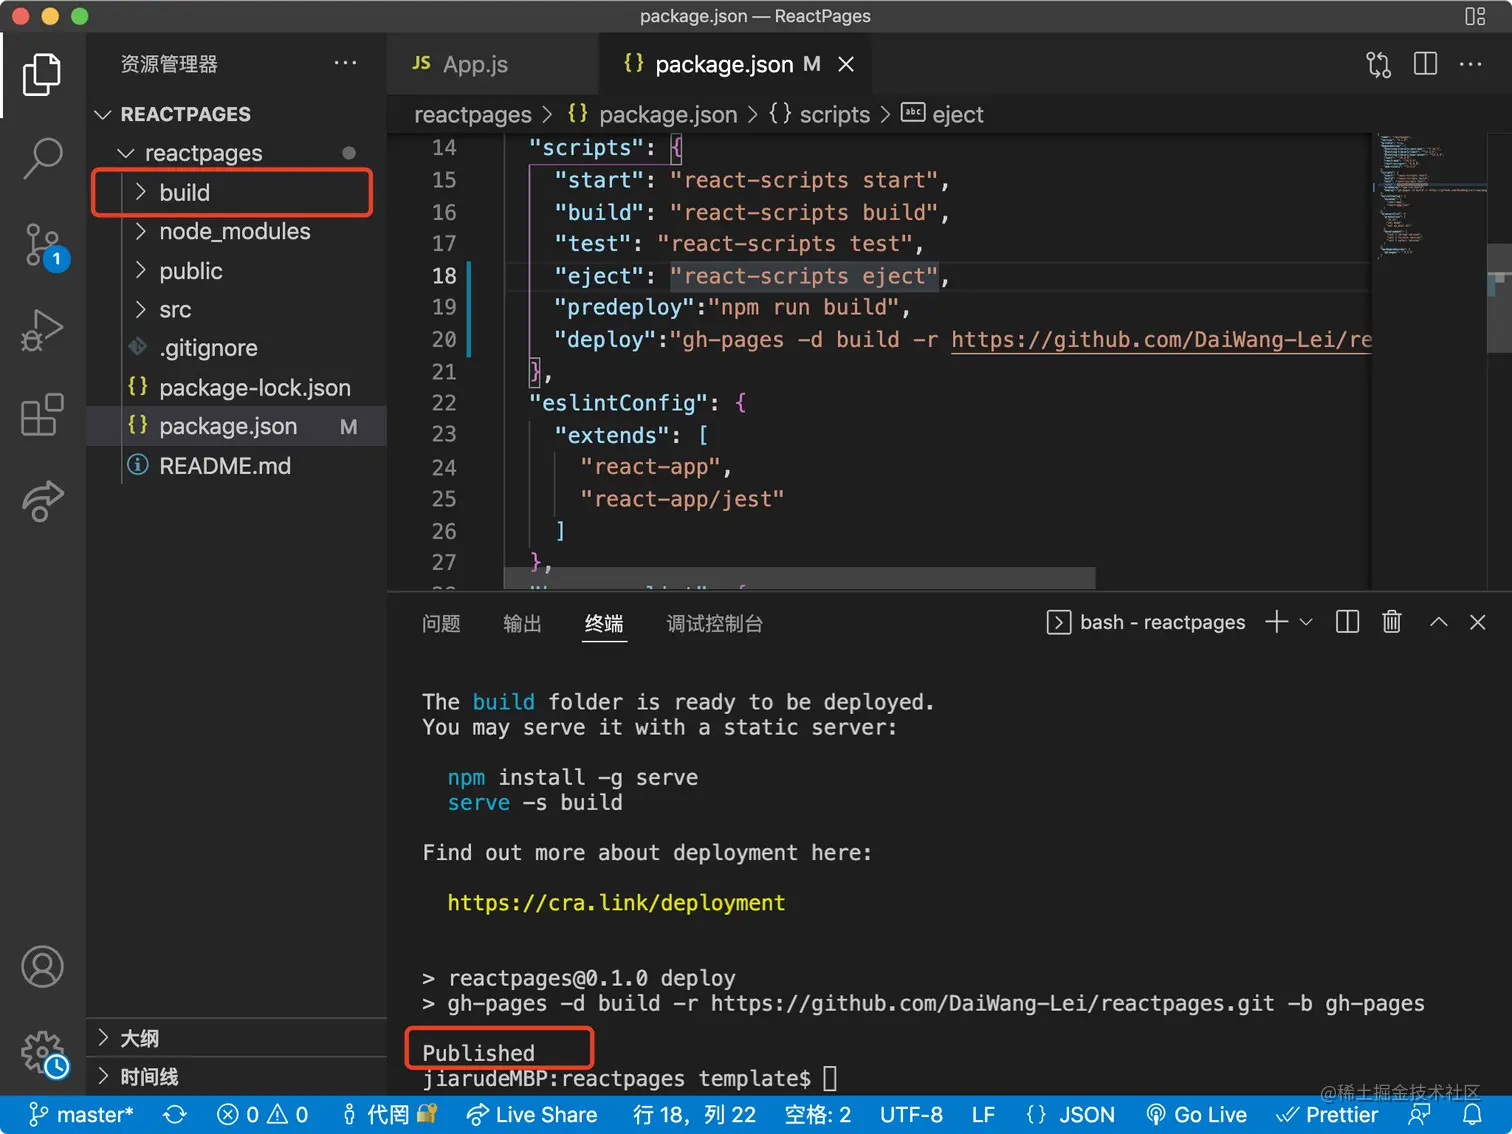Screen dimensions: 1512x1134
Task: Synchronize changes icon in status bar
Action: click(x=175, y=1114)
